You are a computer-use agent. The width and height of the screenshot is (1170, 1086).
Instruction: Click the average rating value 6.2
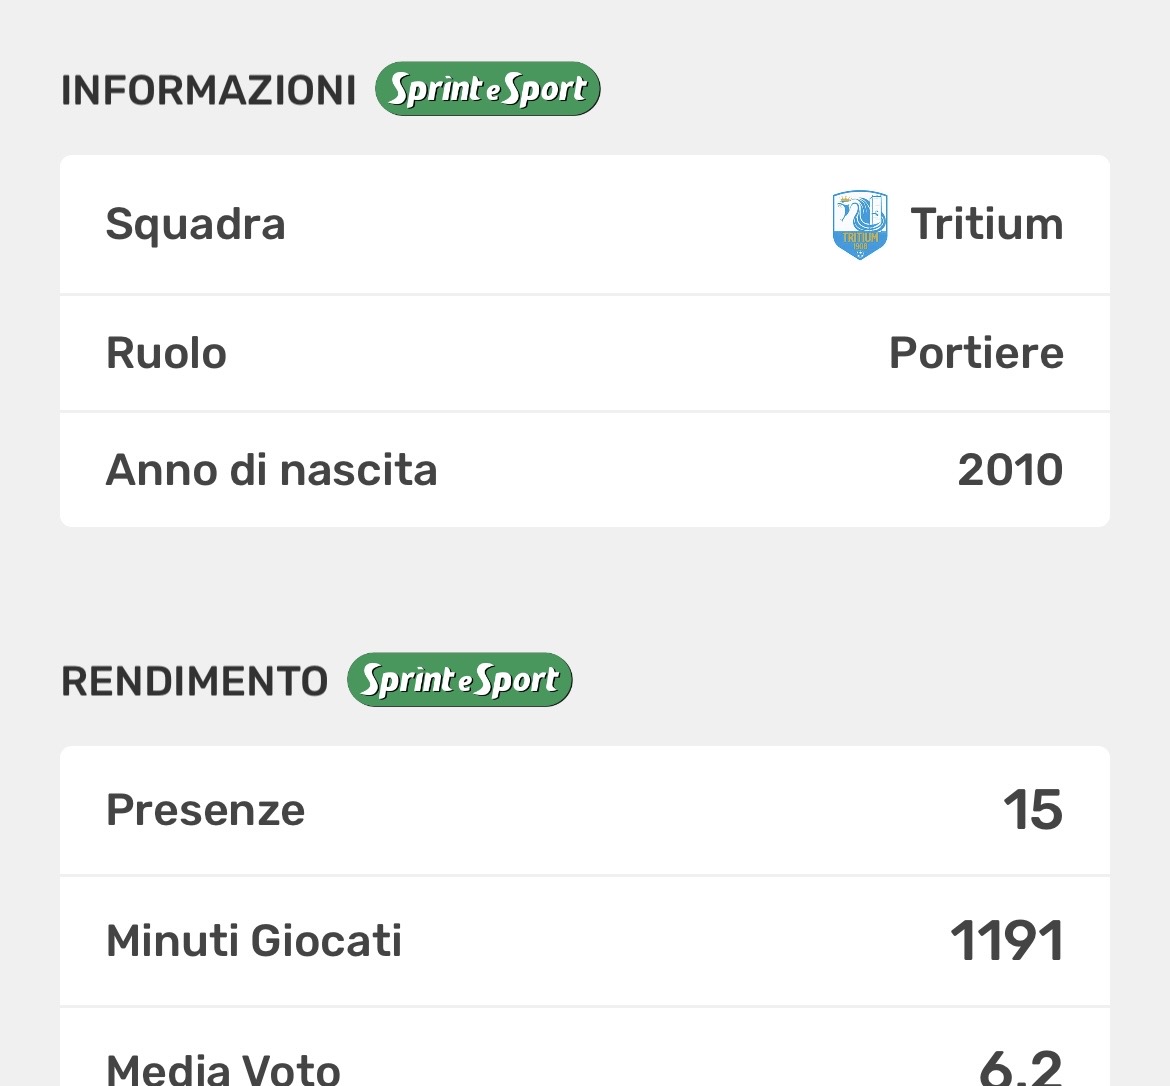[1020, 1068]
